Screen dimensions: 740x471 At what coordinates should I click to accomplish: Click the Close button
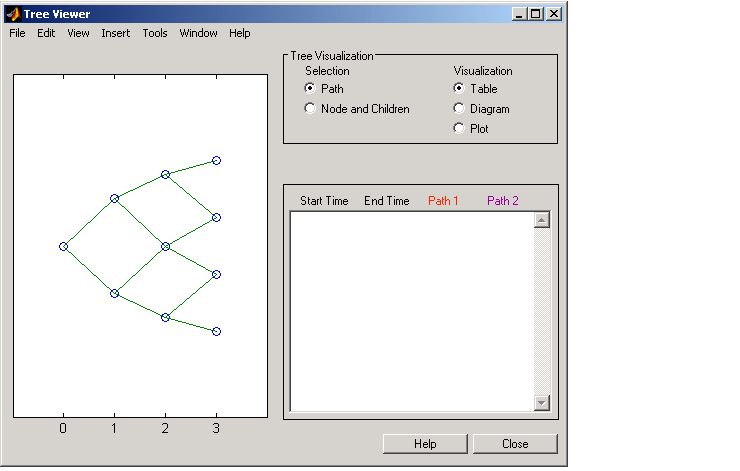point(515,444)
